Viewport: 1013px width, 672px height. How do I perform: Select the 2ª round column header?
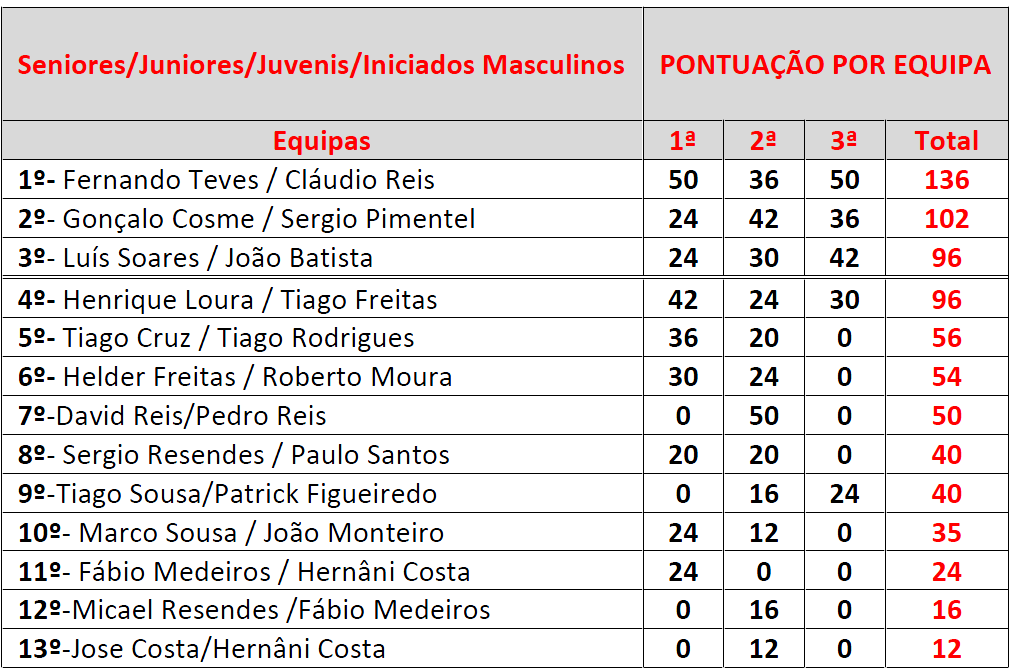(764, 140)
